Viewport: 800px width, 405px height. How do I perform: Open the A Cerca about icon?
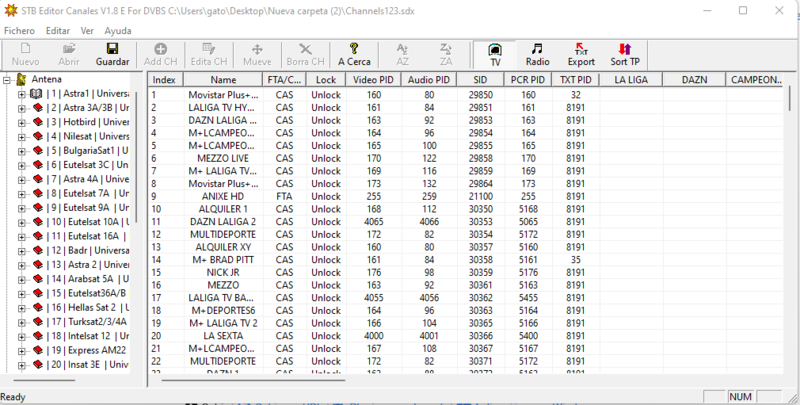(354, 49)
